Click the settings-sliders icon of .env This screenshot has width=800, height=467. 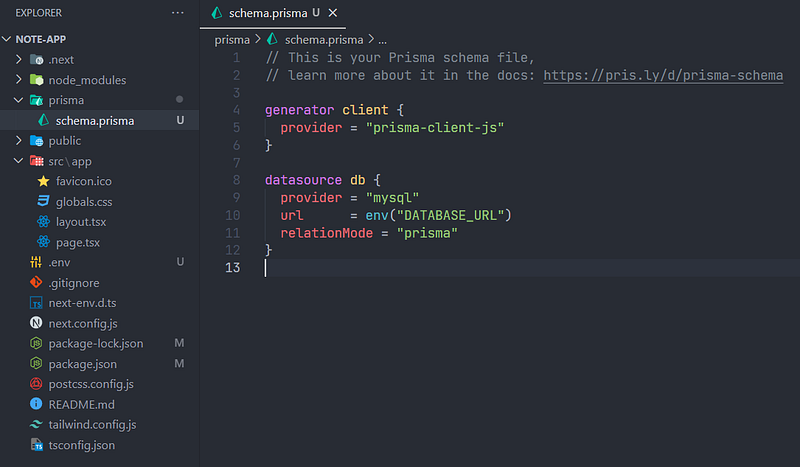[36, 262]
